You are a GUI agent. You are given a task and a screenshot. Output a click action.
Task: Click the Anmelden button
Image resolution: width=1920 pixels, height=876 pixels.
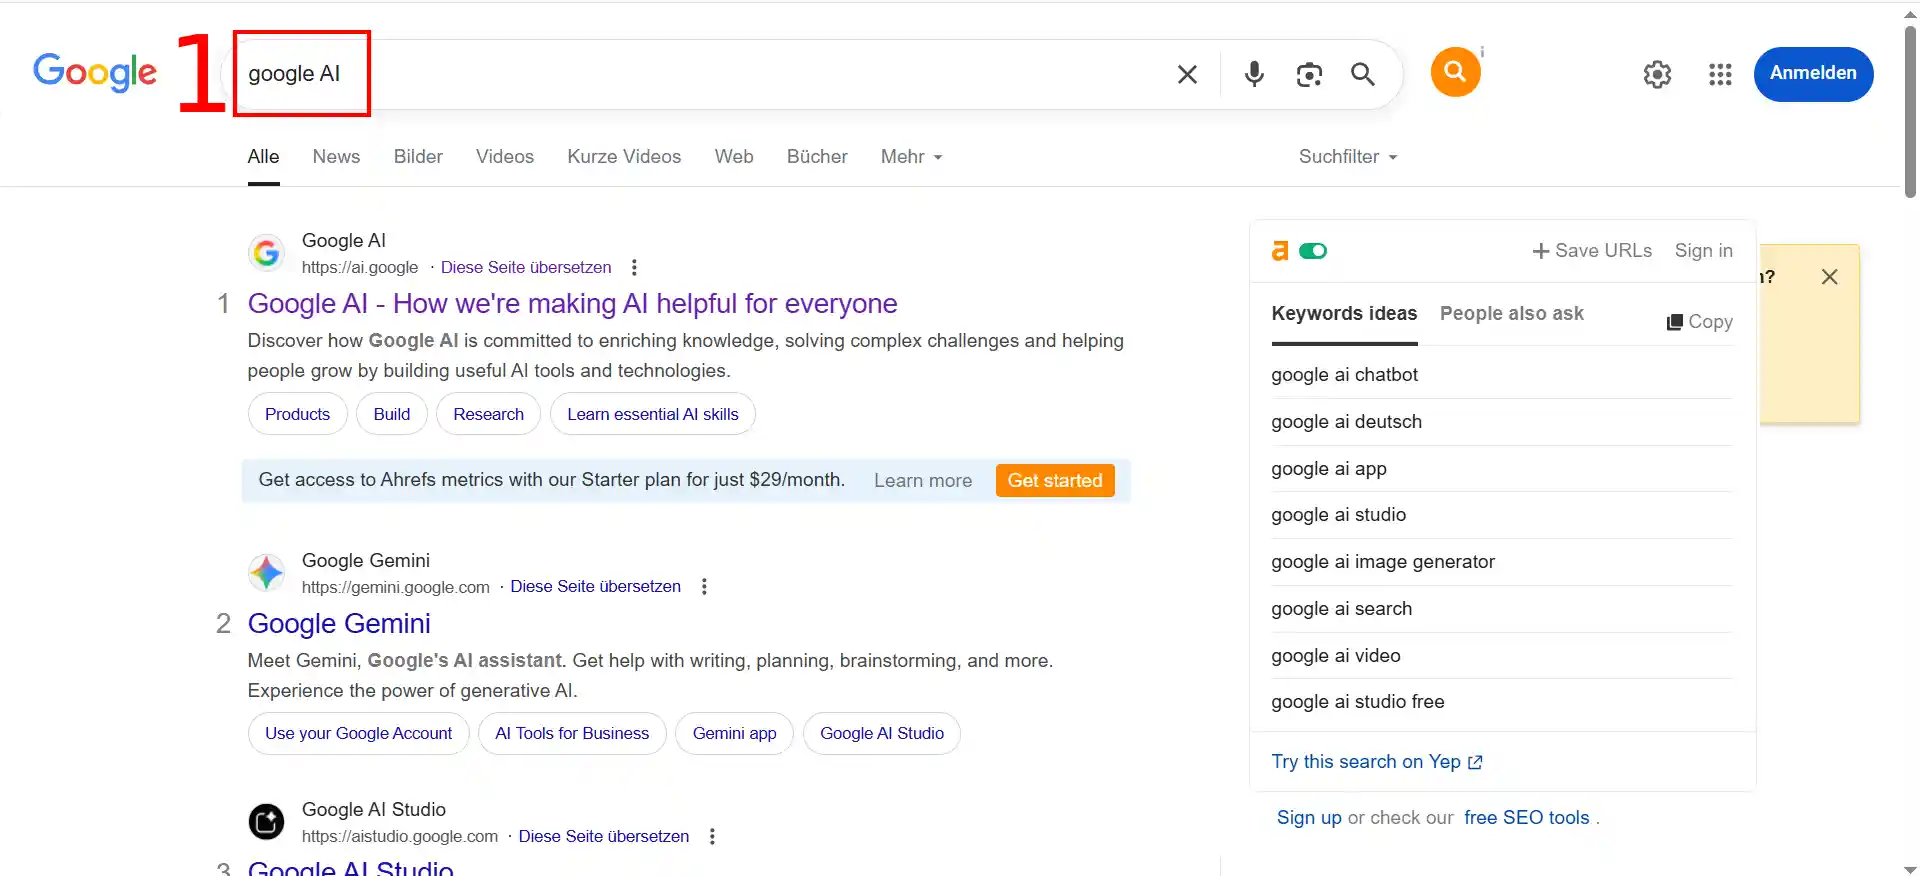pyautogui.click(x=1813, y=73)
